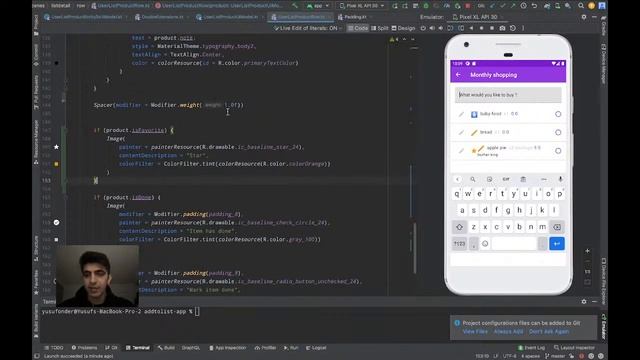Screen dimensions: 640x360
Task: Mark the apple pie item as done
Action: [x=558, y=151]
